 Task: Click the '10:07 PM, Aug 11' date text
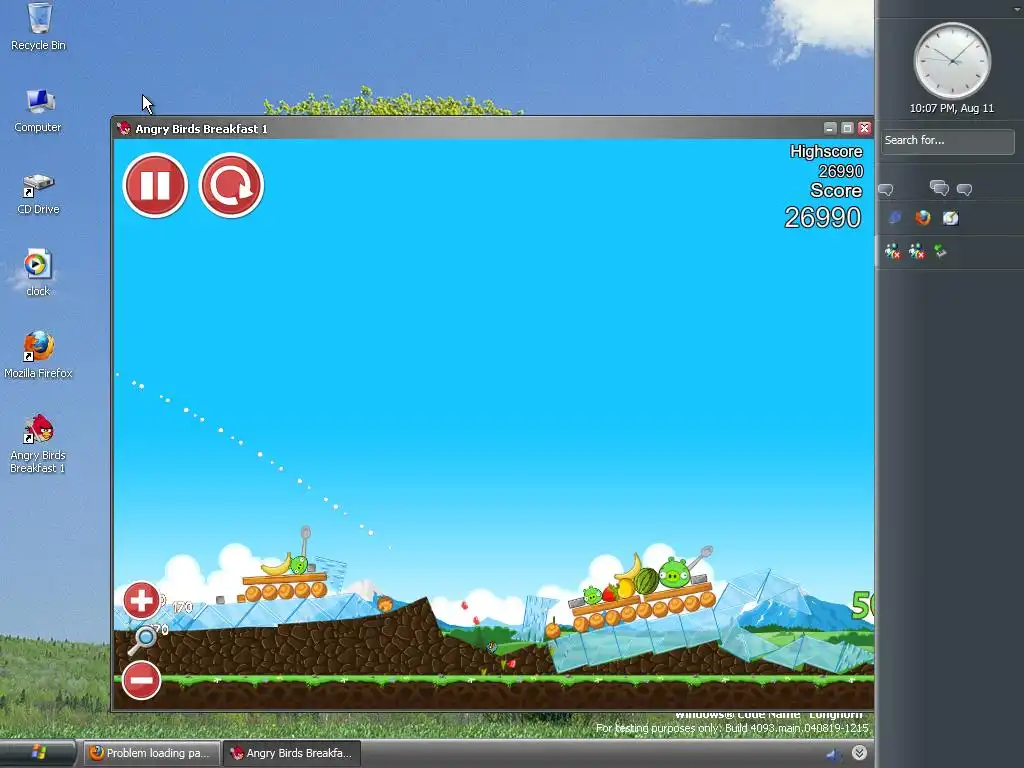[x=952, y=108]
